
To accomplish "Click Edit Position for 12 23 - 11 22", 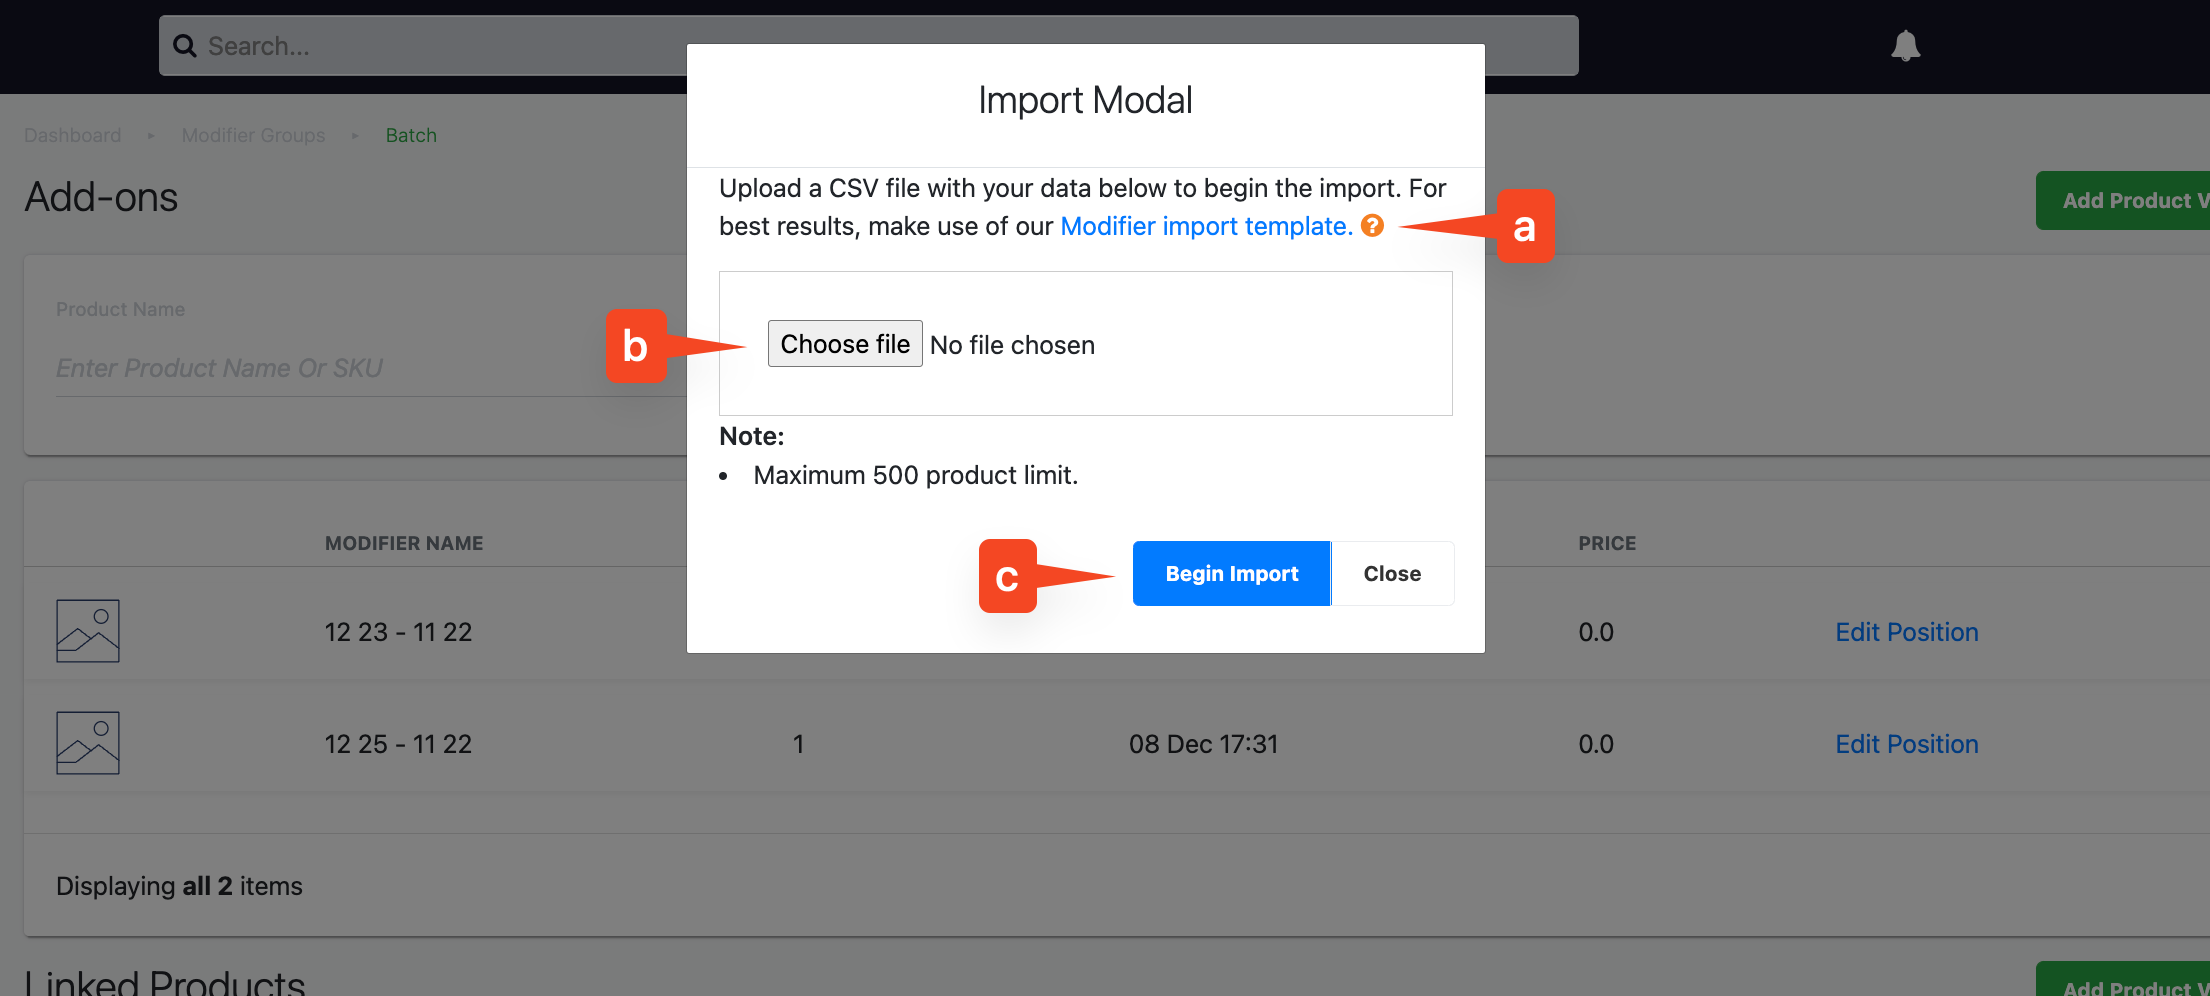I will [1906, 632].
